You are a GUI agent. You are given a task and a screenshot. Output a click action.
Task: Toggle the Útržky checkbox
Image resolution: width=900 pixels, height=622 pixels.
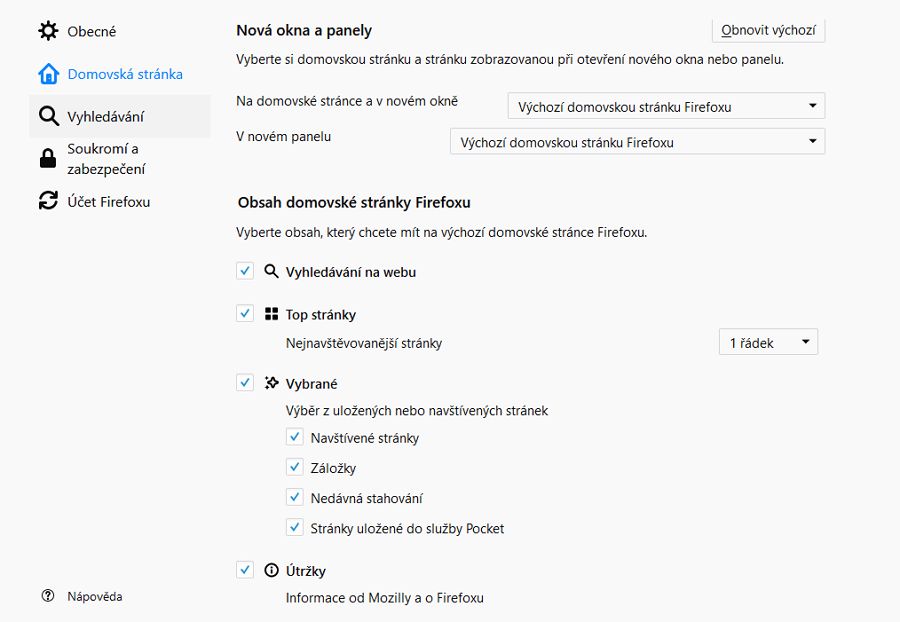click(x=245, y=570)
